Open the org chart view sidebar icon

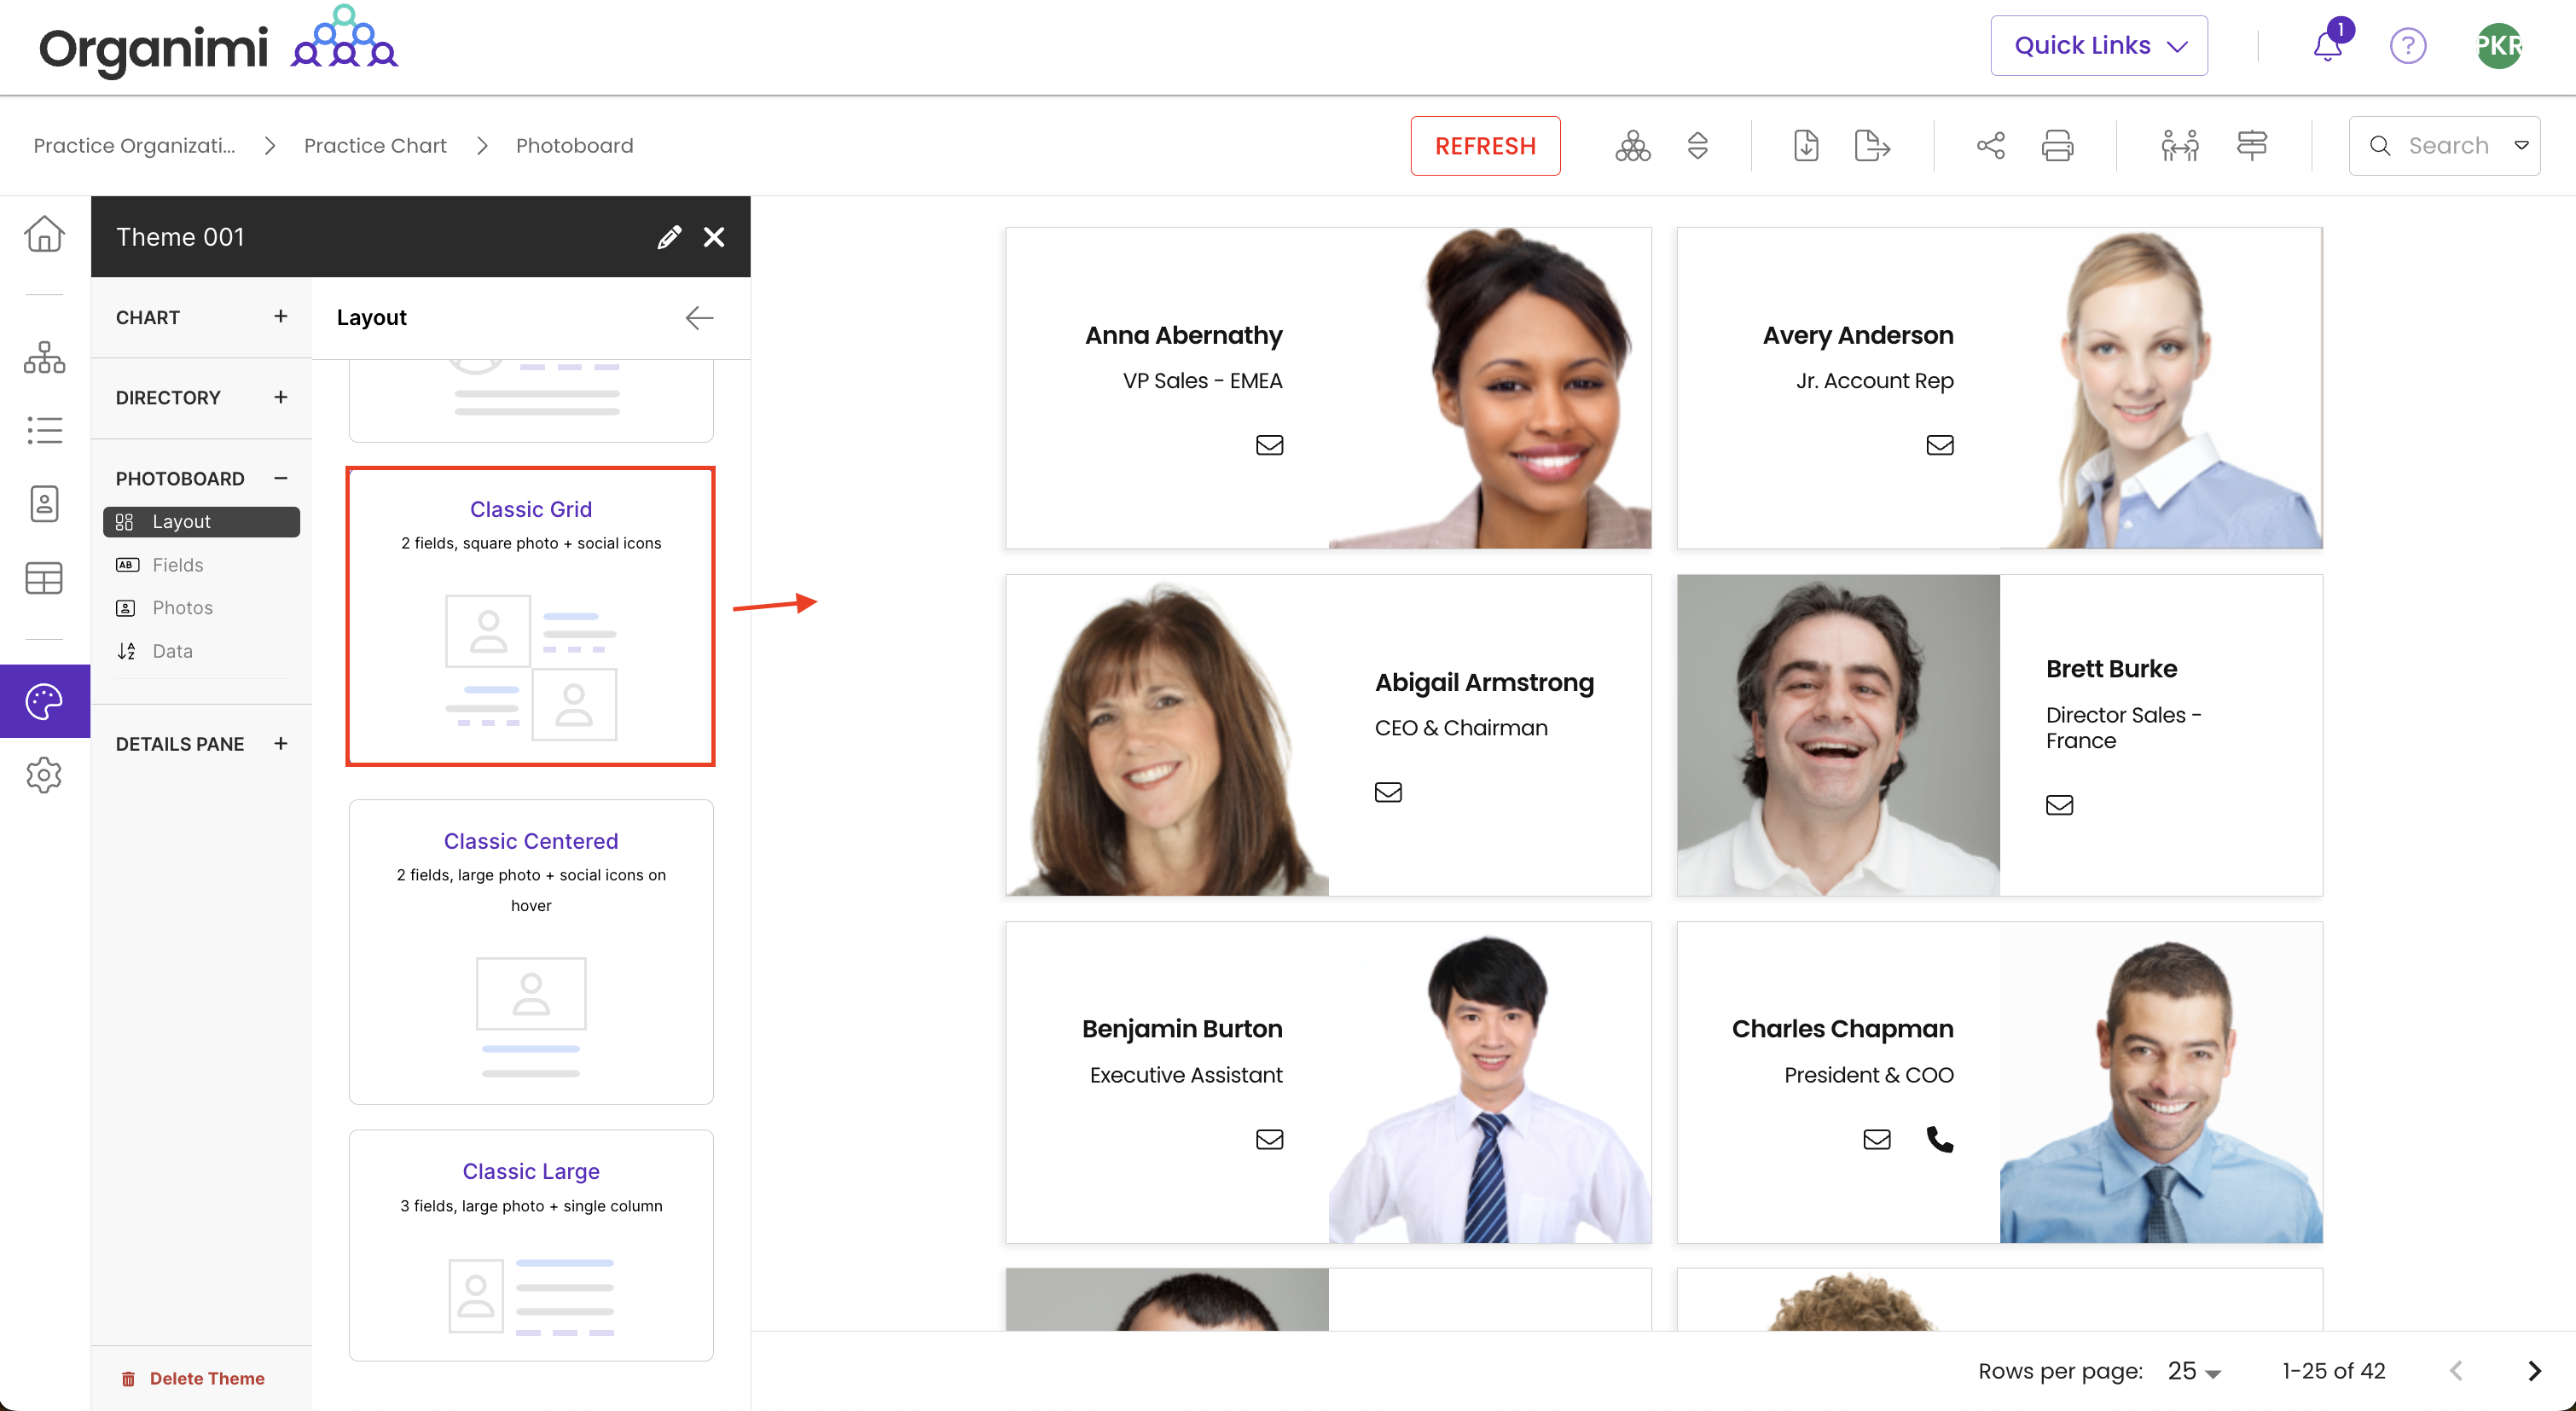point(44,357)
